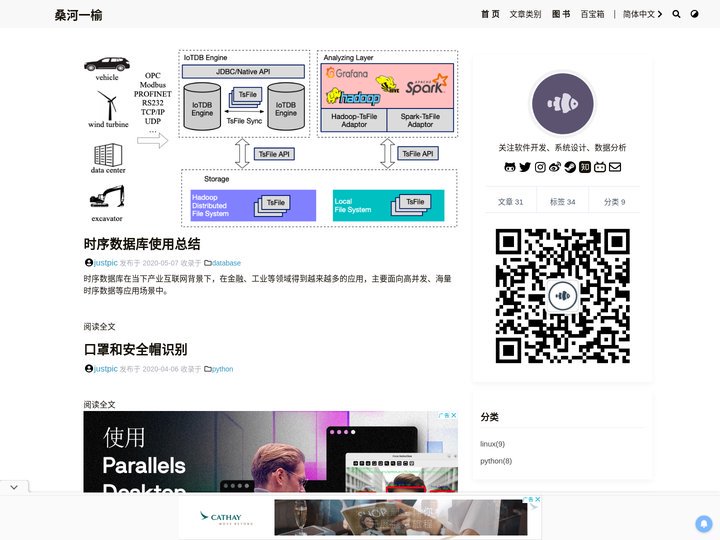This screenshot has width=720, height=540.
Task: Click 阅读全文 under the time-series database post
Action: (99, 326)
